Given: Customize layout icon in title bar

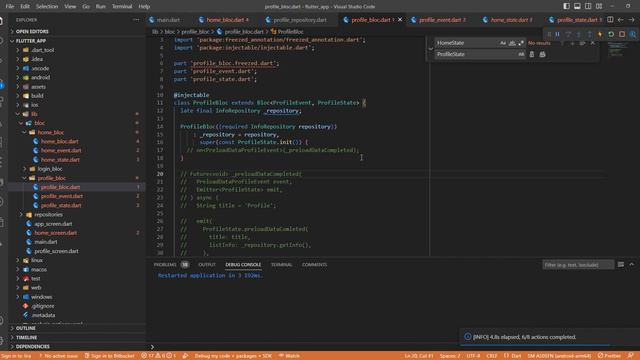Looking at the screenshot, I should click(x=599, y=6).
